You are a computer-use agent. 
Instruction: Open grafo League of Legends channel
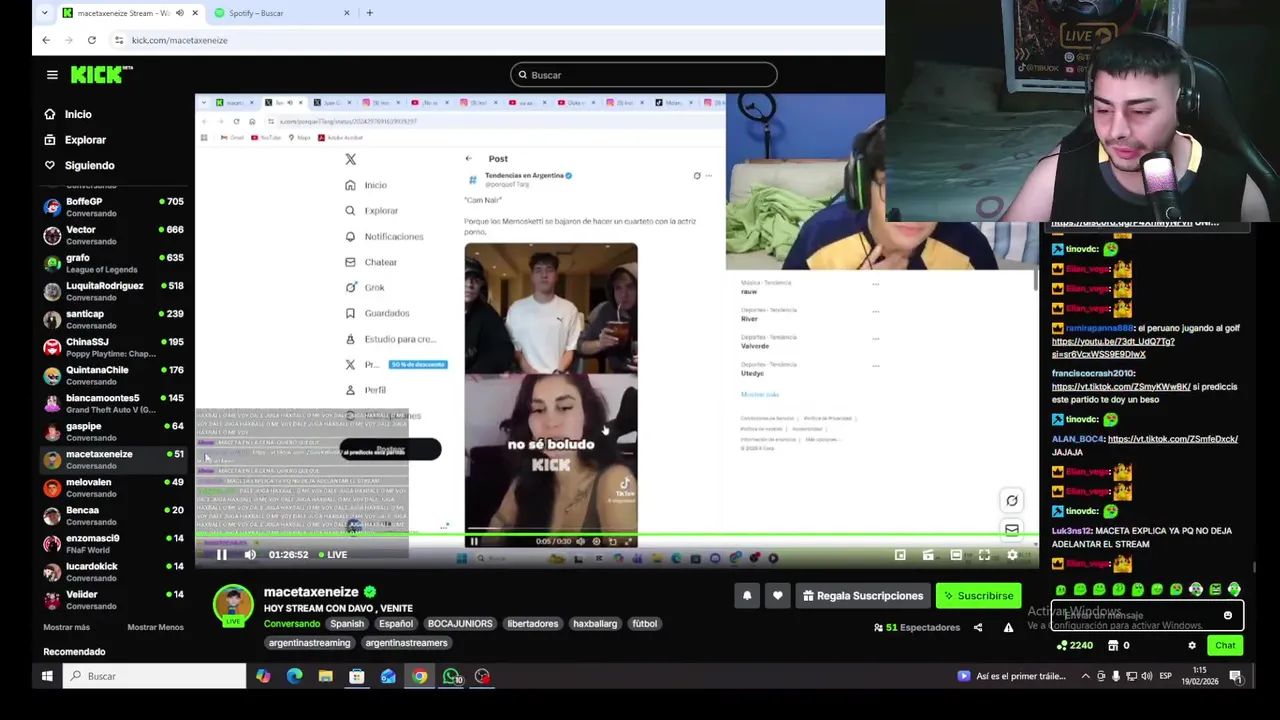pos(113,263)
